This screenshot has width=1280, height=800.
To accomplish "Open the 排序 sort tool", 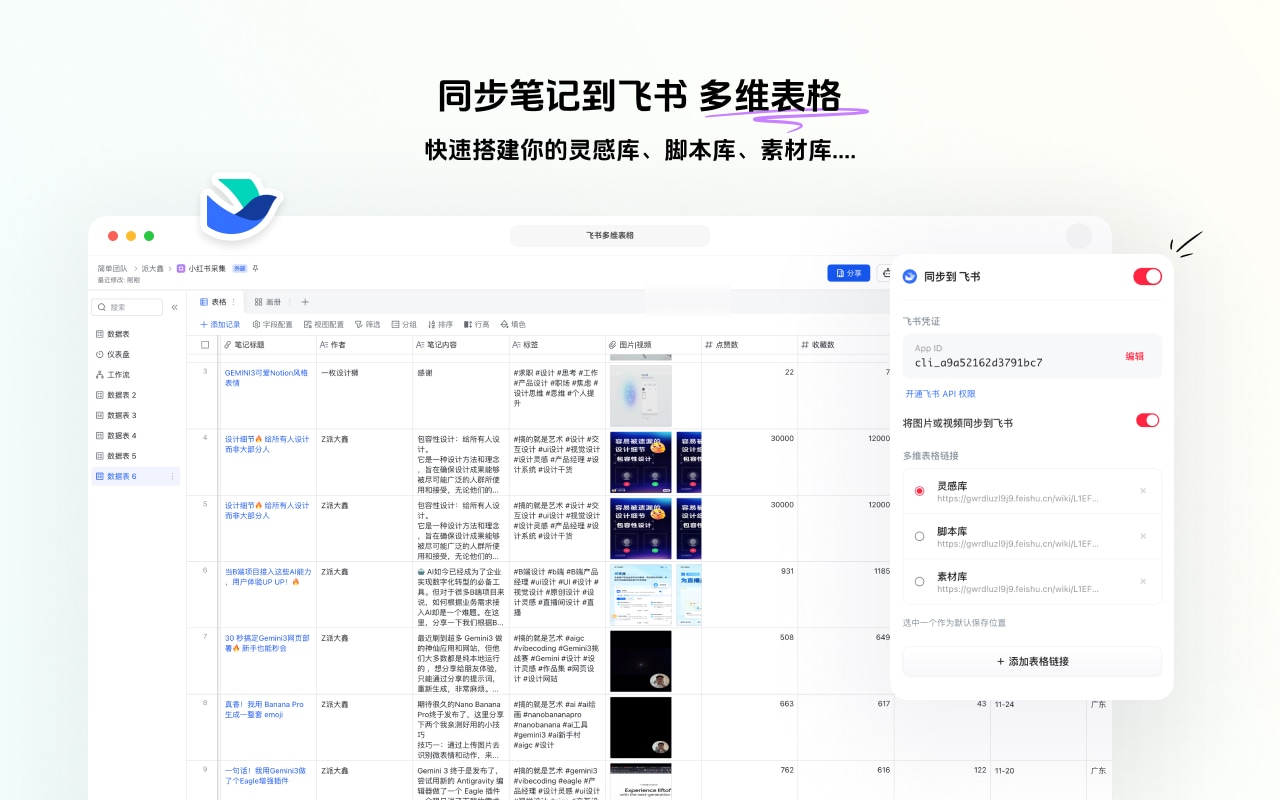I will point(440,324).
